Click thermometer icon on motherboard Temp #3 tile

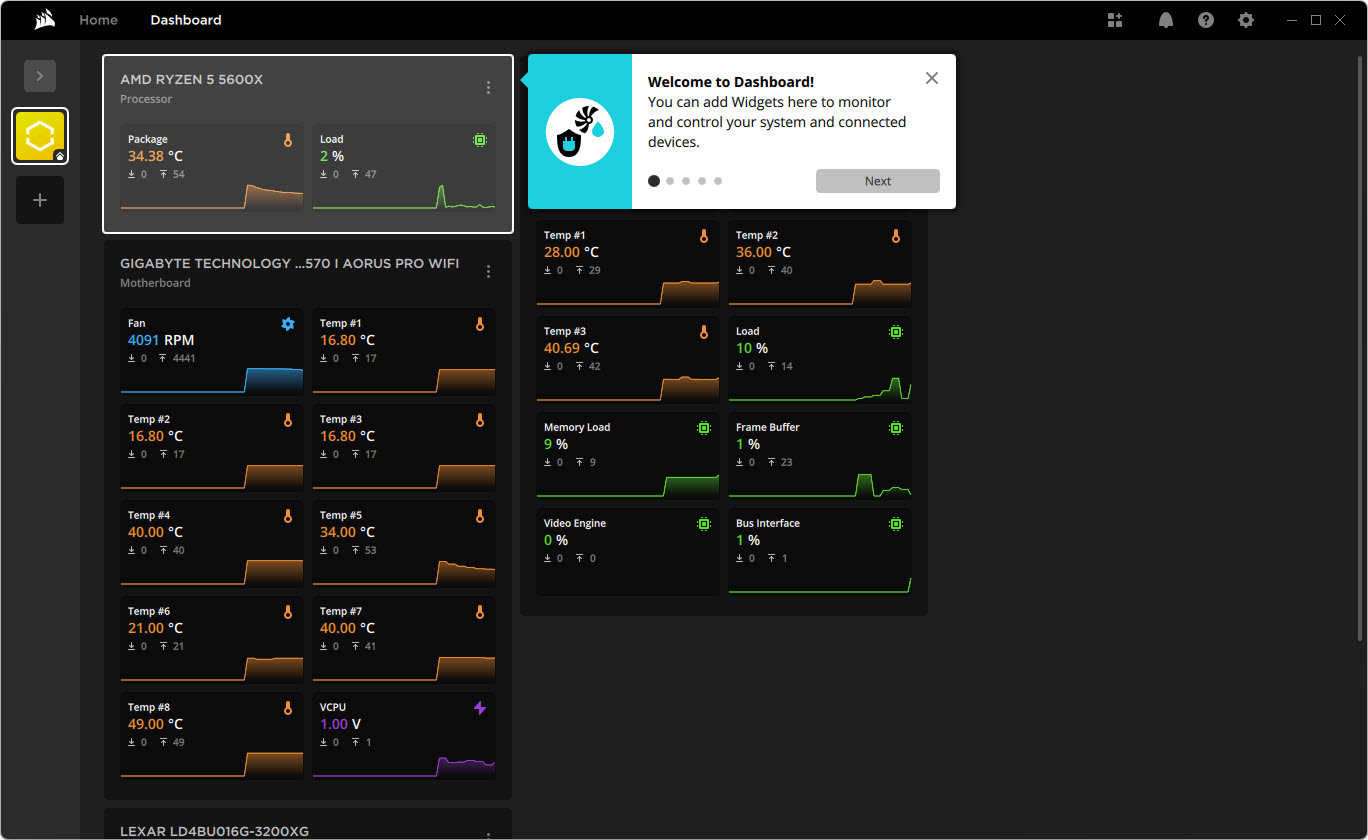tap(480, 420)
